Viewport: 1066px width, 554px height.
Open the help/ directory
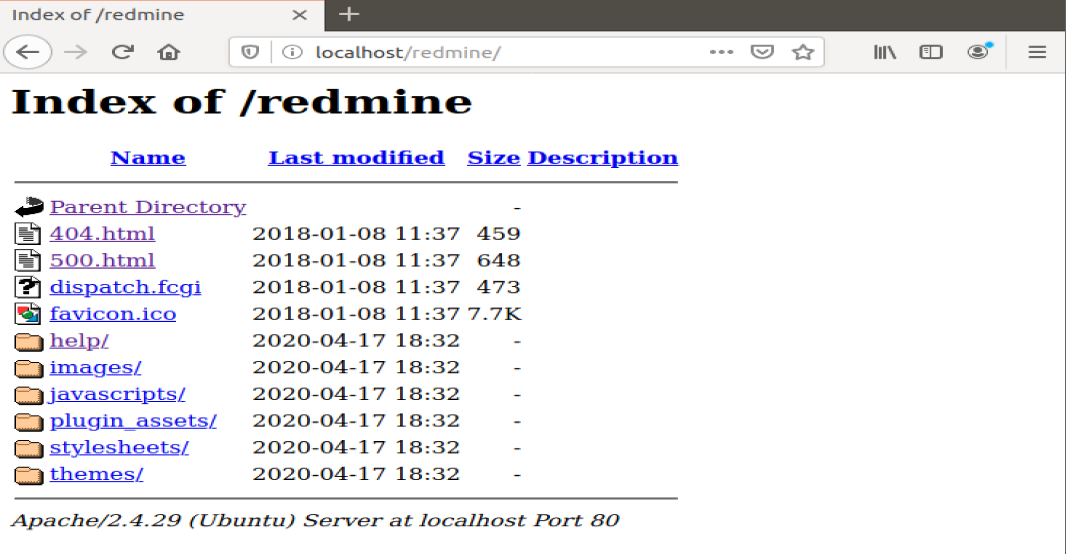79,341
